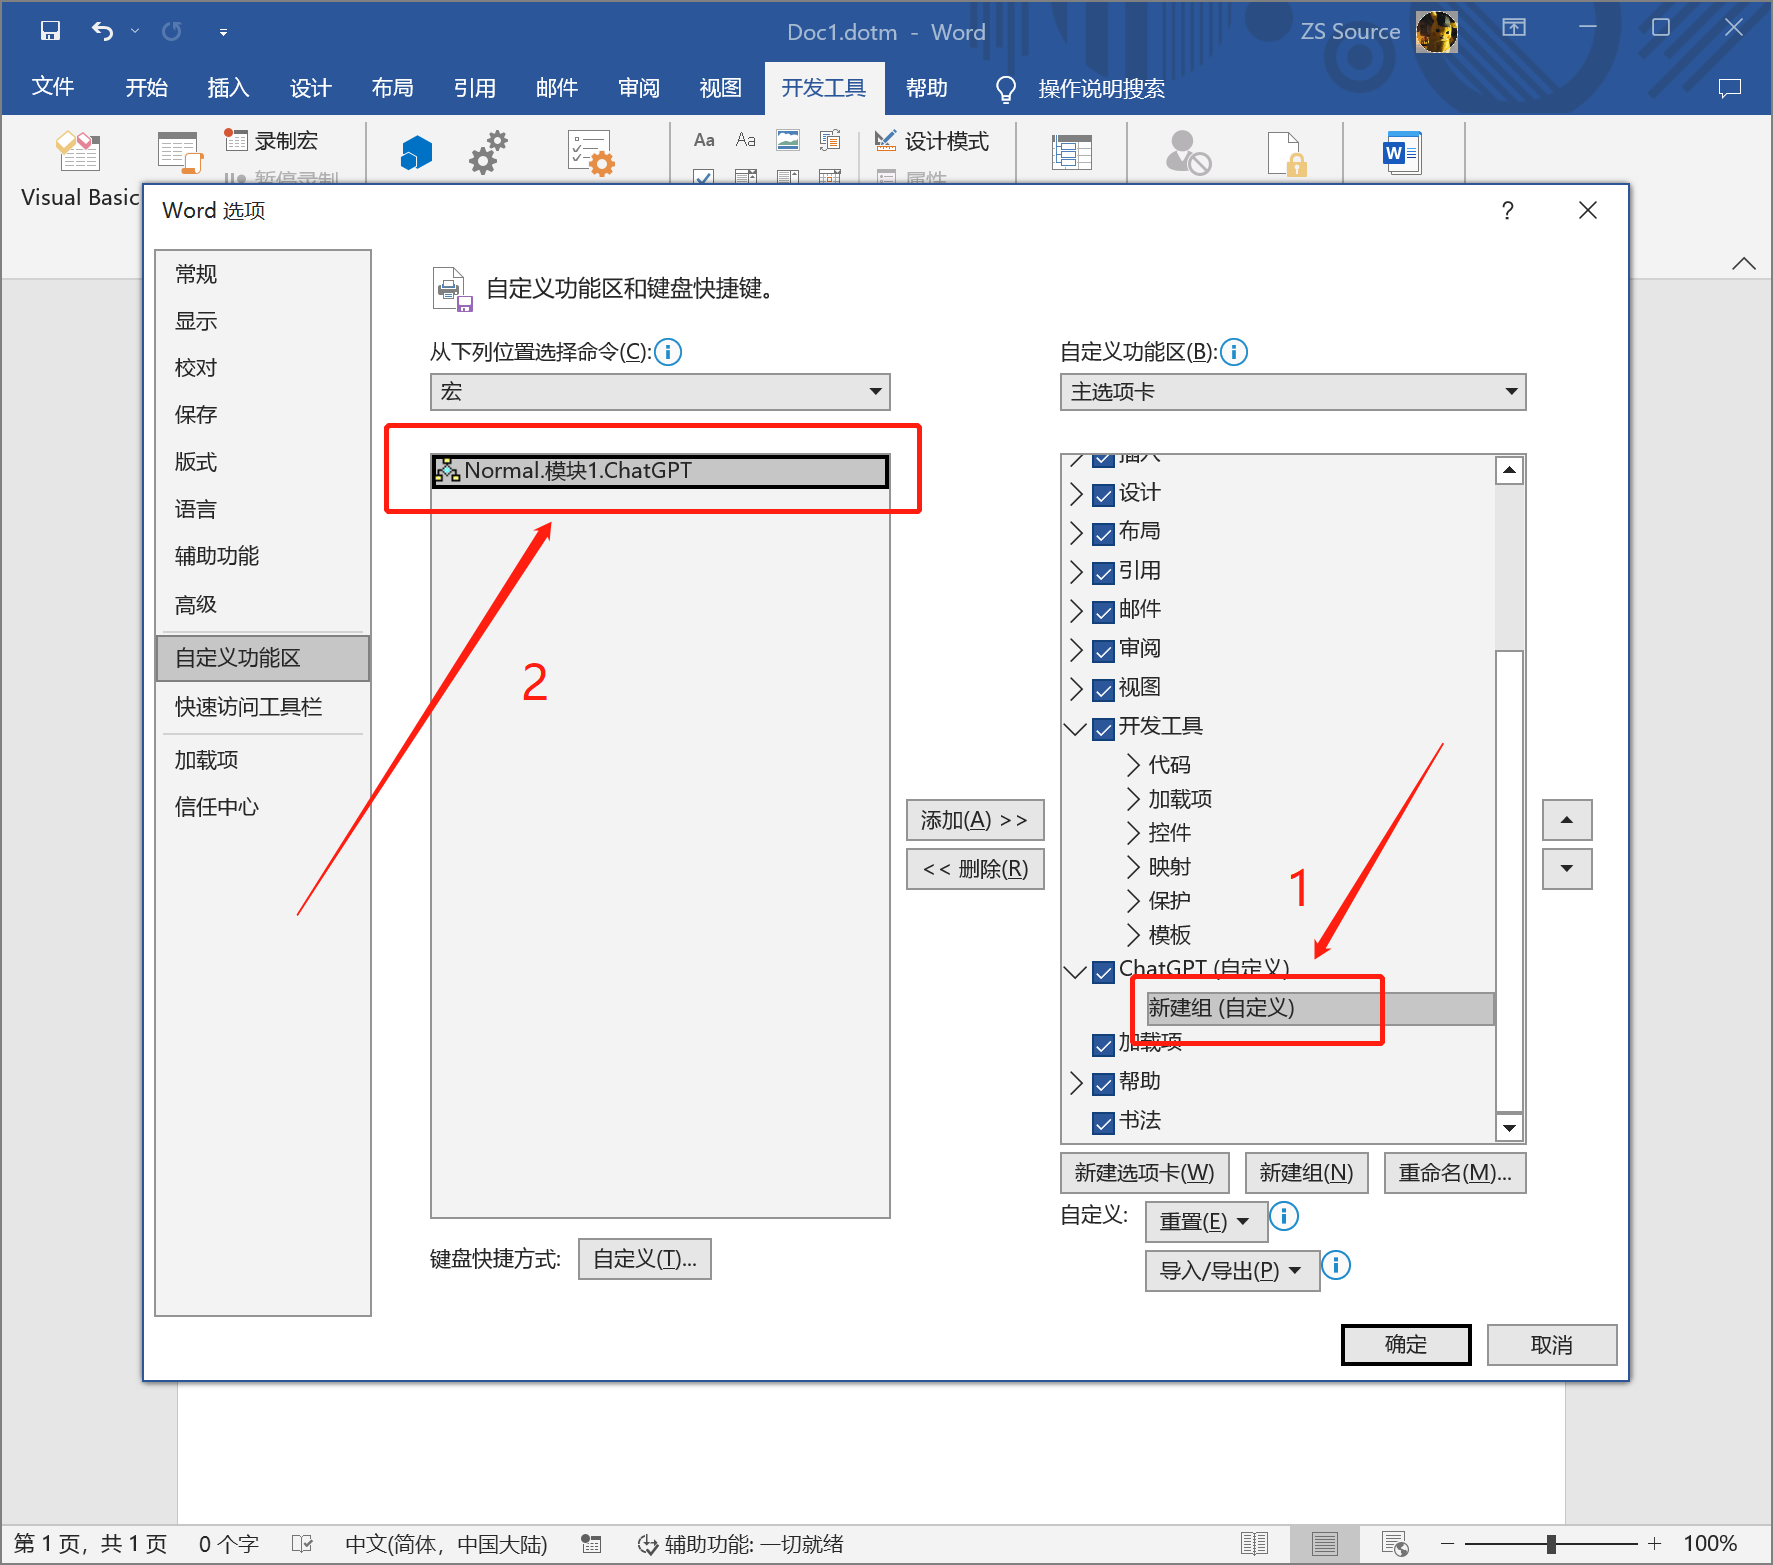Click the 添加(A) >> button
The width and height of the screenshot is (1773, 1565).
point(974,820)
